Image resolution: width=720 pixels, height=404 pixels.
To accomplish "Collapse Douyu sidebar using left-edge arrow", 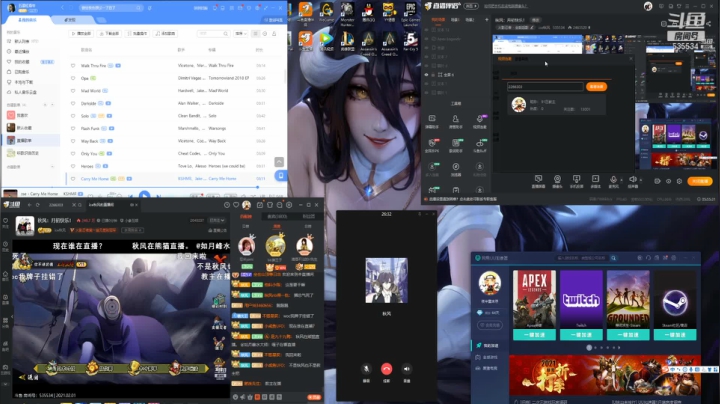I will 12,316.
